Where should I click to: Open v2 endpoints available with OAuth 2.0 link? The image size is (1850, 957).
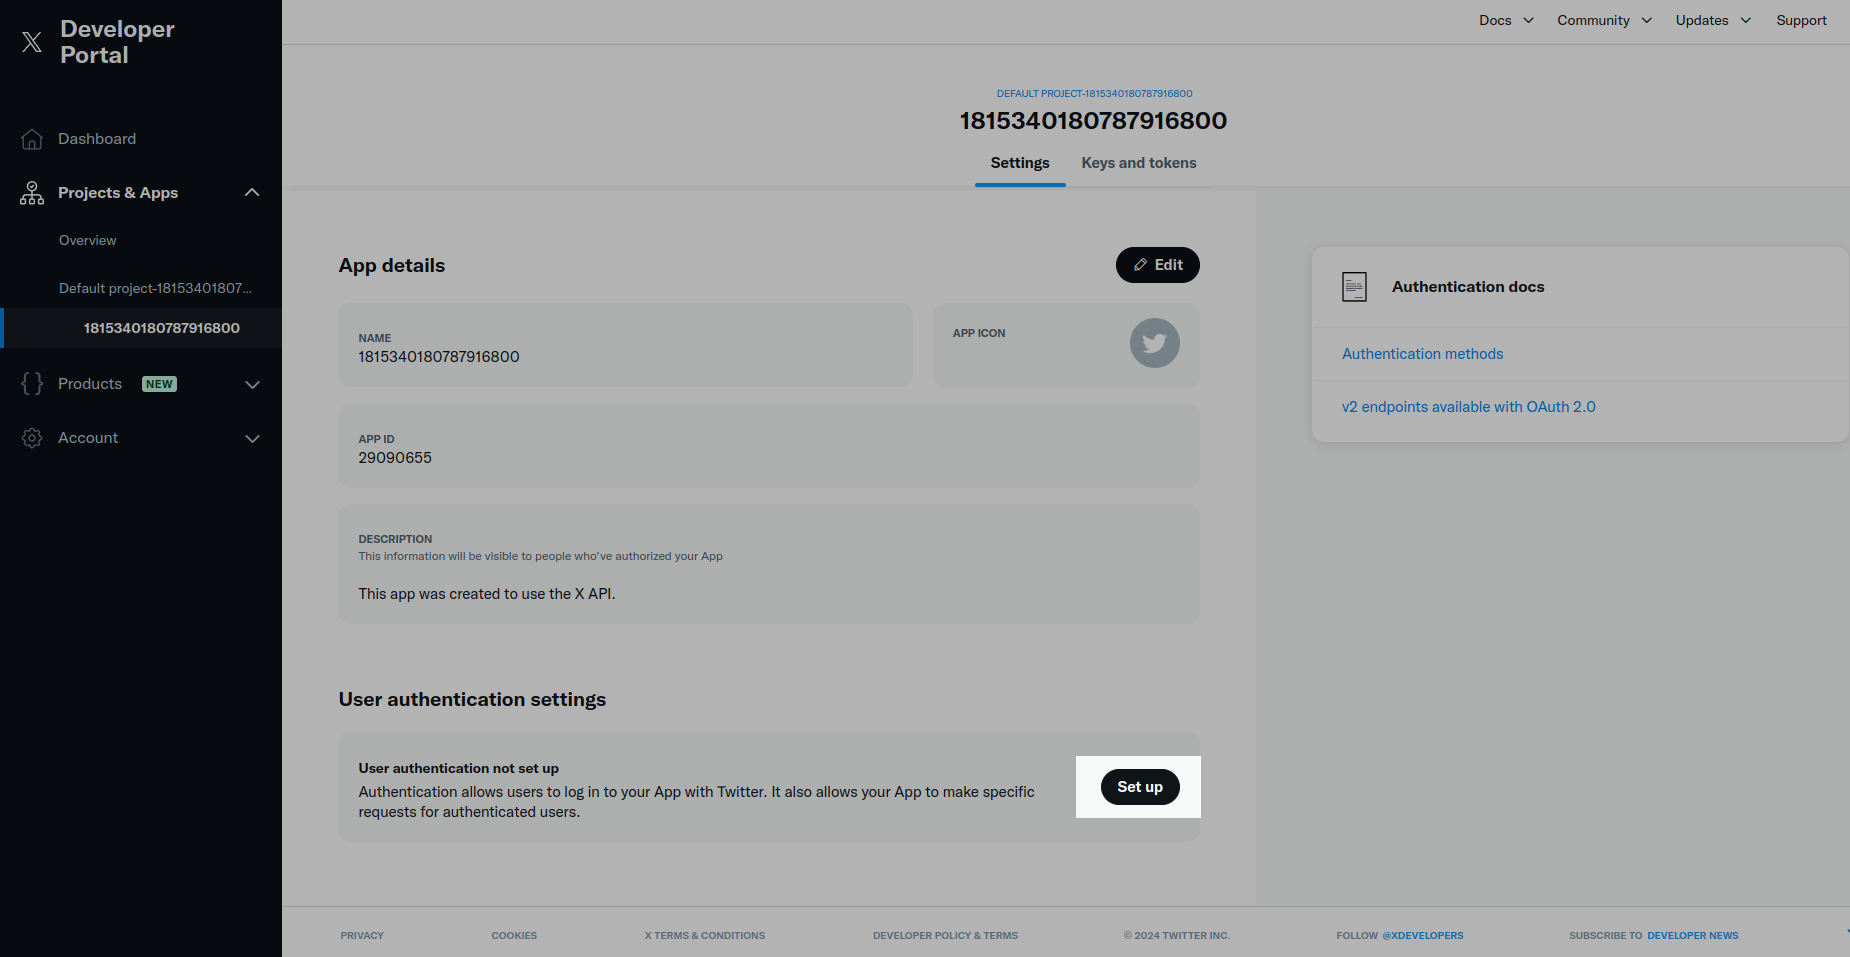click(1468, 407)
